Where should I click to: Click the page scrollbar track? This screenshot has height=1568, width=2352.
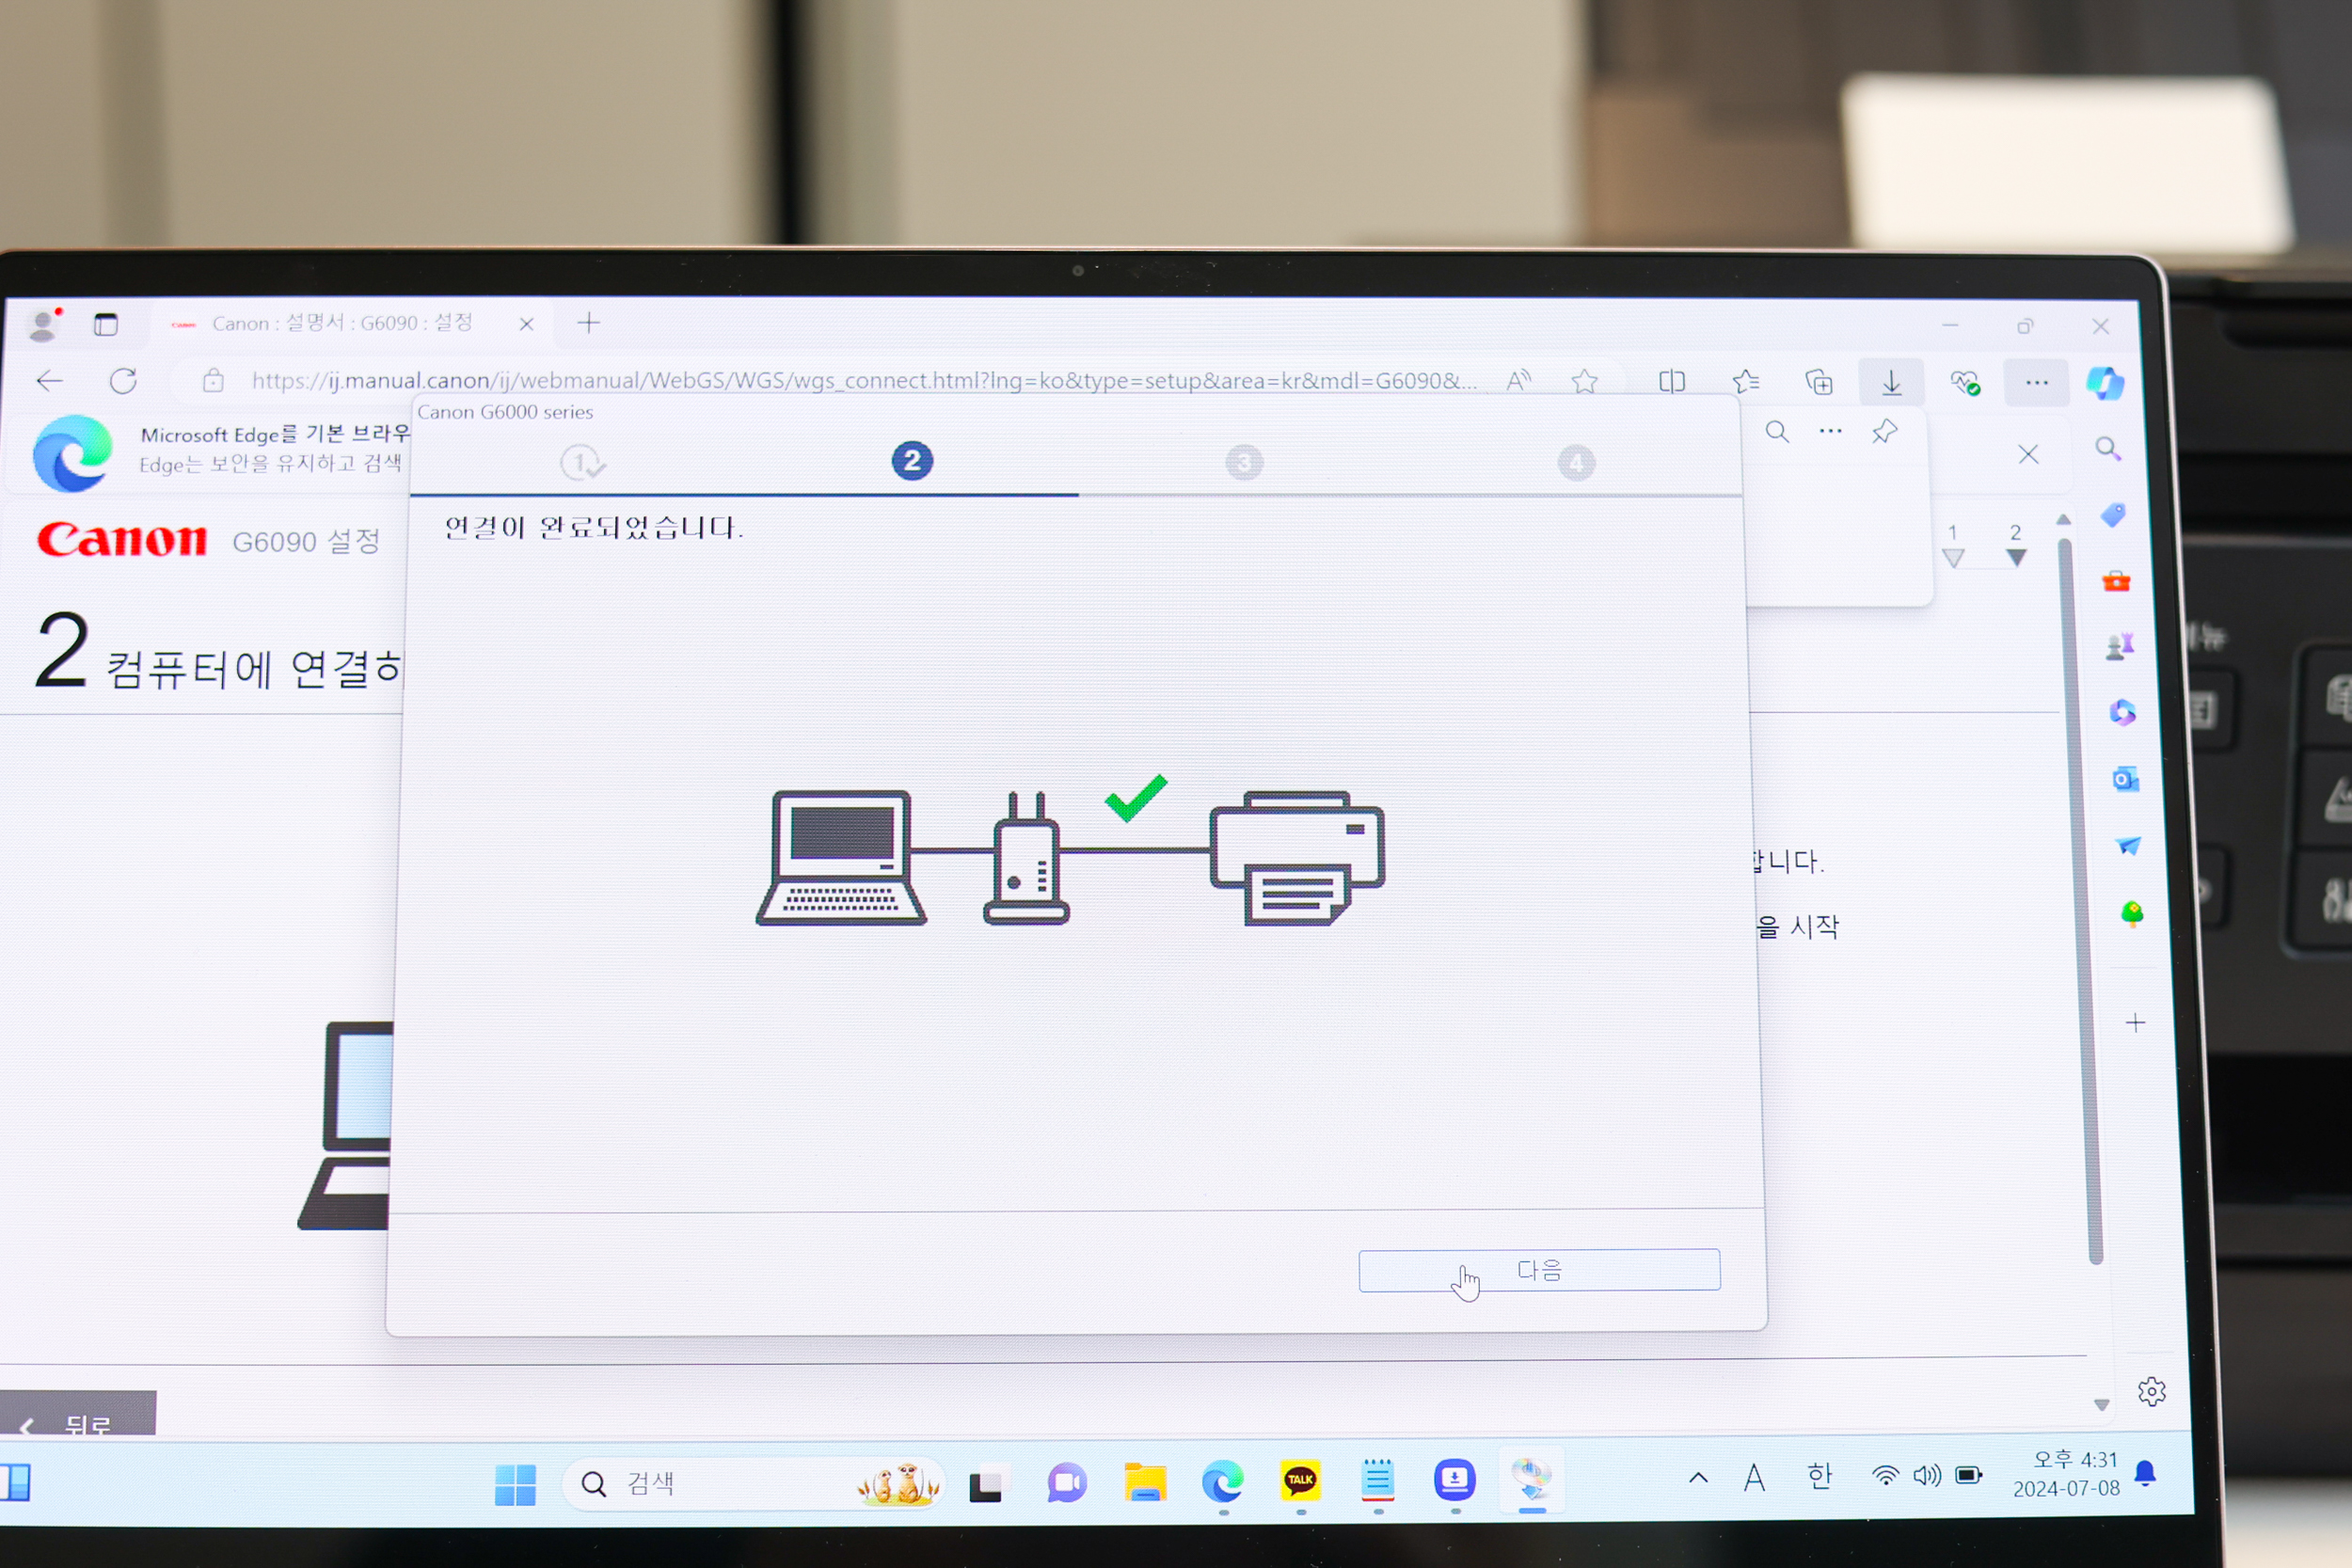click(2080, 900)
